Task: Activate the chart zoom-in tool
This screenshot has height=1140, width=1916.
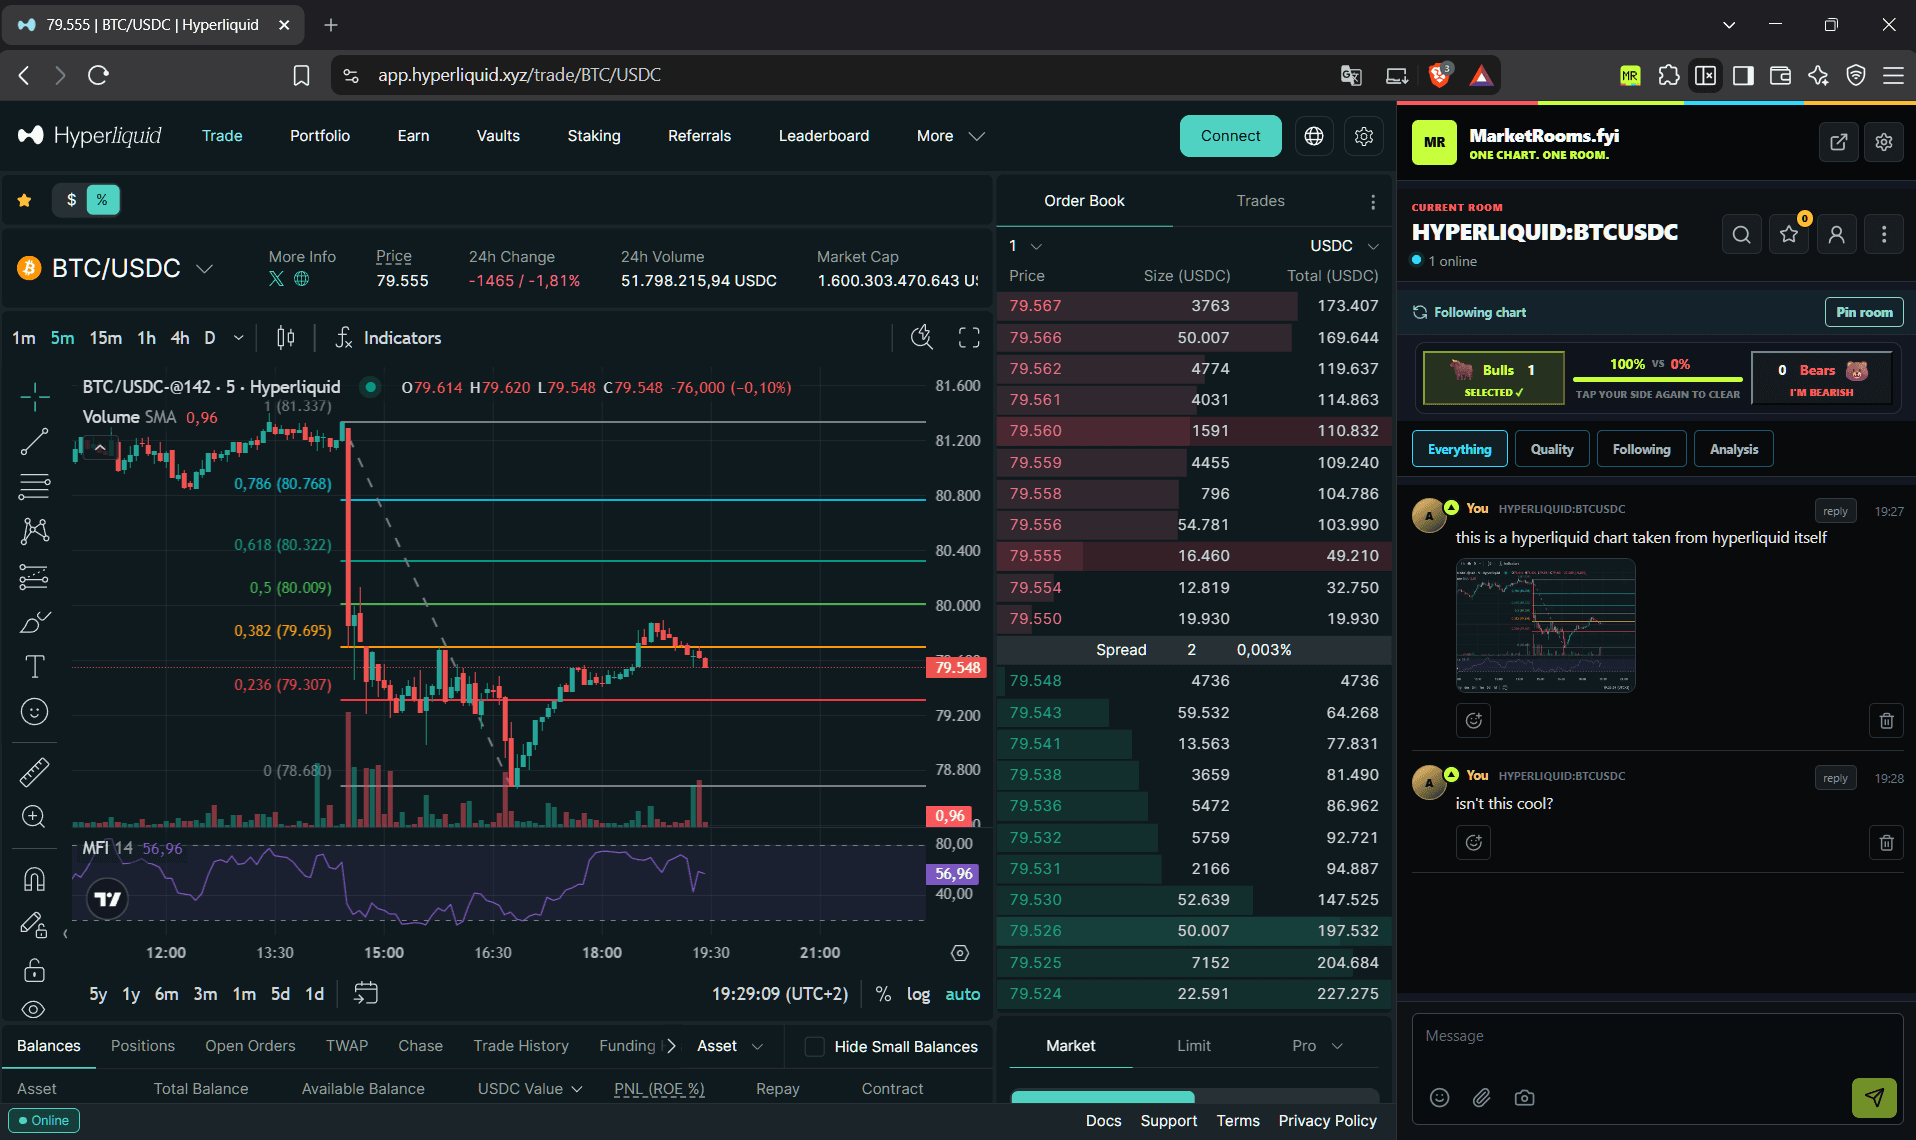Action: pyautogui.click(x=34, y=817)
